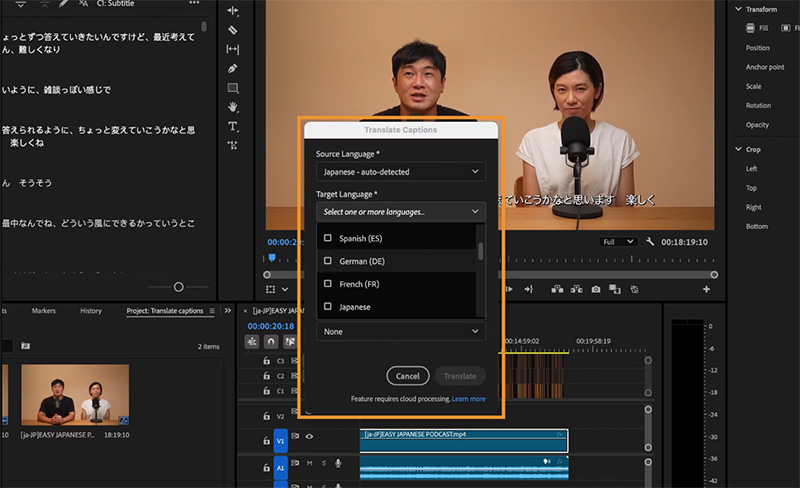This screenshot has height=488, width=800.
Task: Select the Slip tool
Action: (x=233, y=49)
